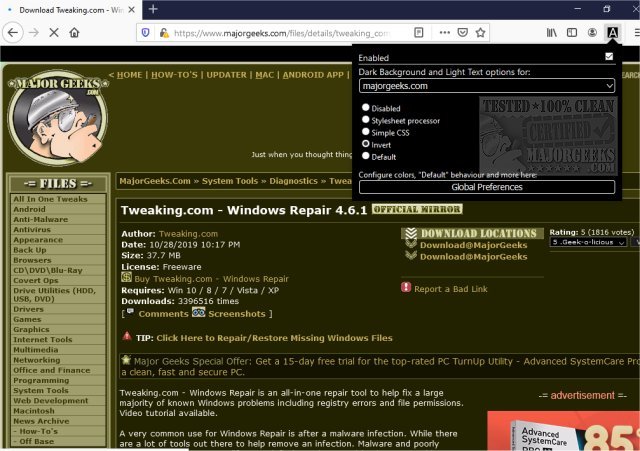Image resolution: width=640 pixels, height=451 pixels.
Task: View site connection padlock info
Action: tap(164, 33)
